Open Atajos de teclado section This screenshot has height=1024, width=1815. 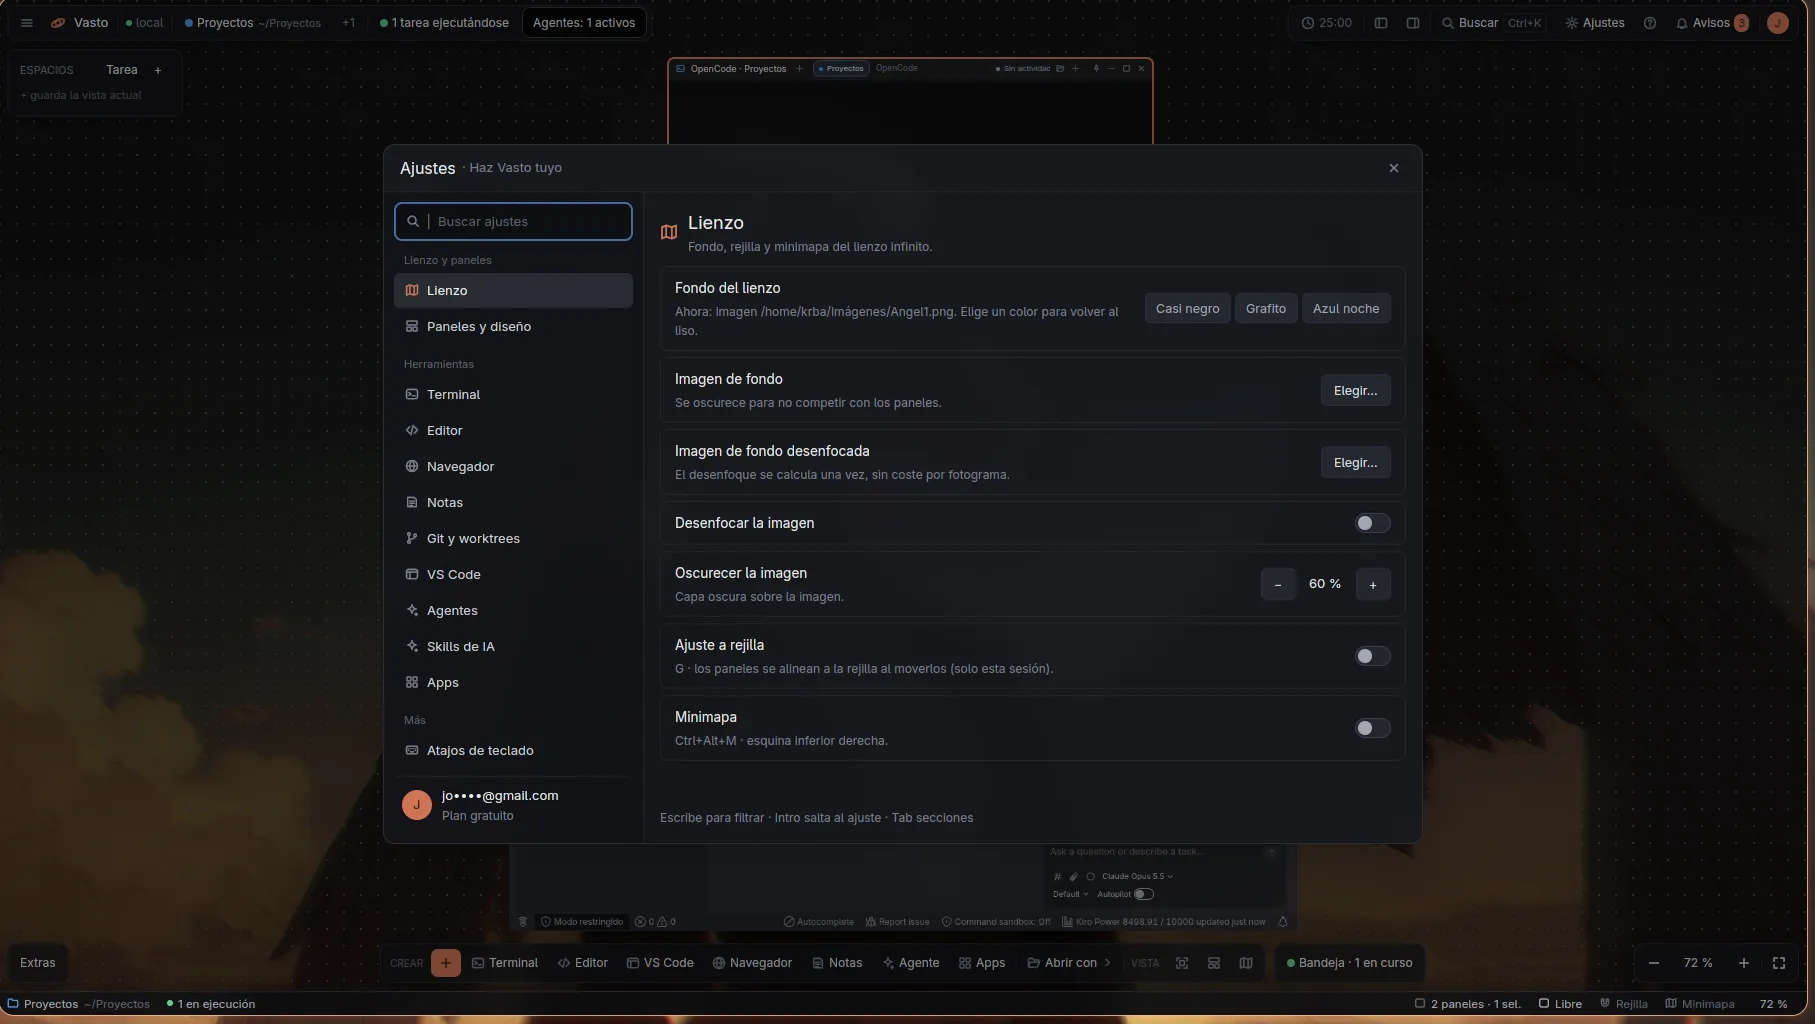[513, 751]
